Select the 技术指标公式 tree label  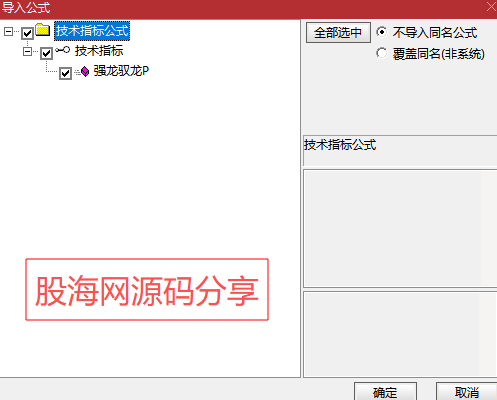[x=92, y=31]
